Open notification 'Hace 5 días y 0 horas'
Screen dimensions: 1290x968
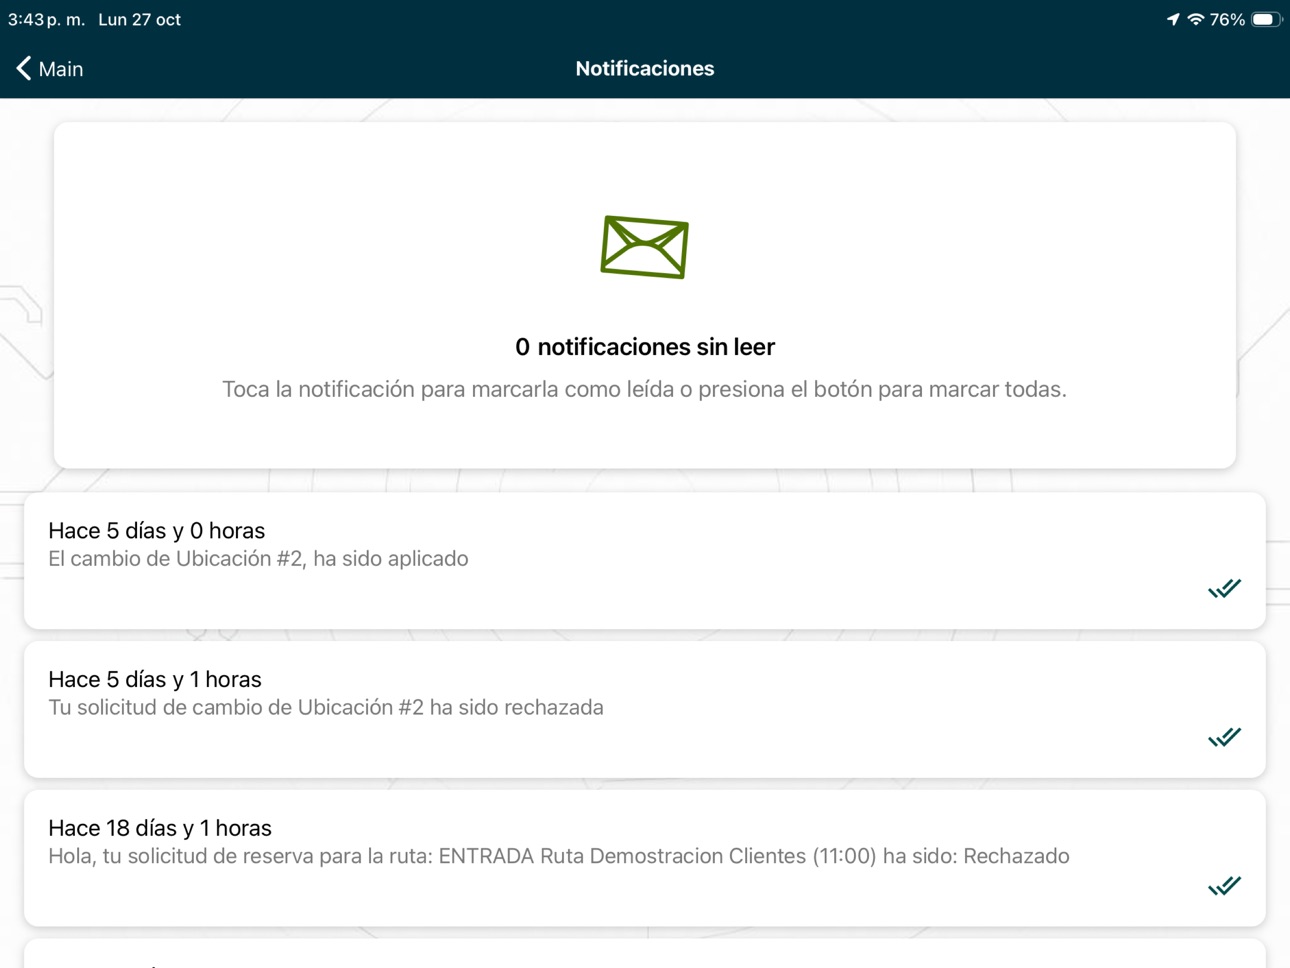pyautogui.click(x=645, y=560)
